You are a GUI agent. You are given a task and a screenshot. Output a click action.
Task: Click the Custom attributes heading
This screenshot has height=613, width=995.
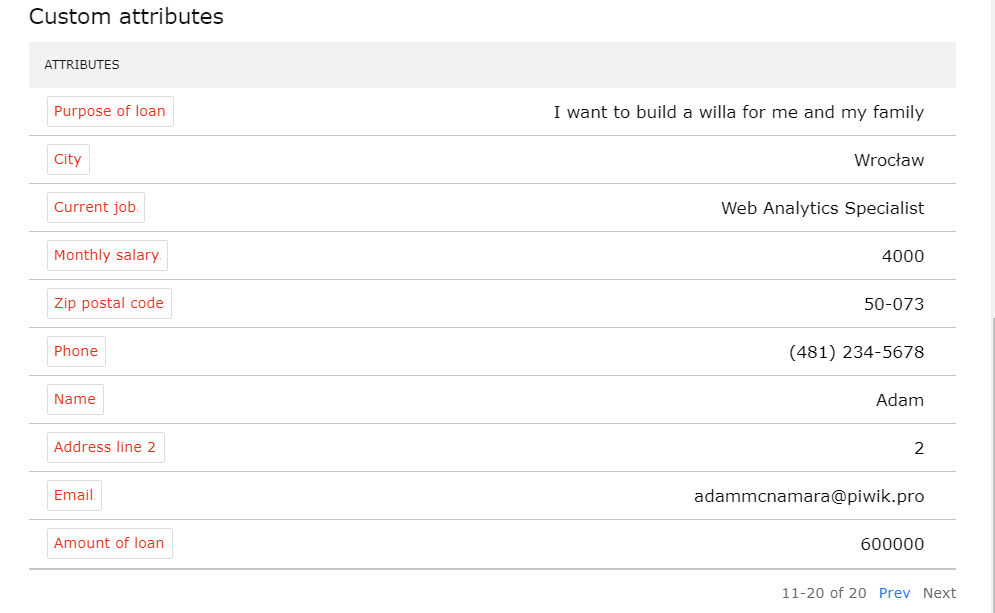point(126,17)
